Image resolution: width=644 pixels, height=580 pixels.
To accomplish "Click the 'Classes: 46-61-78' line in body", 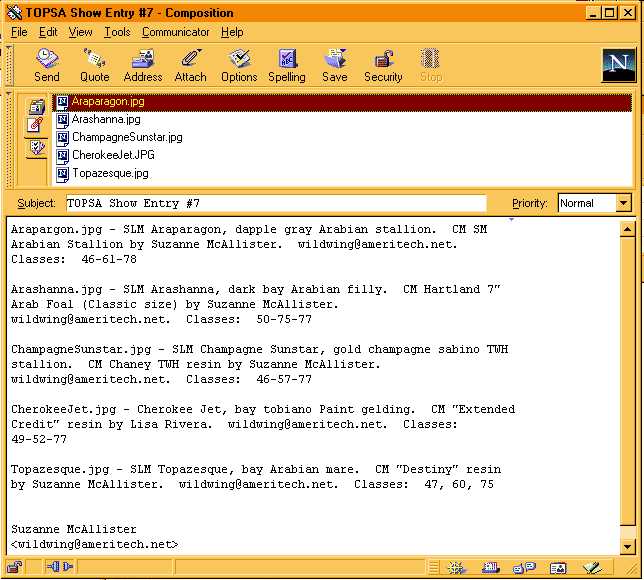I will coord(74,260).
